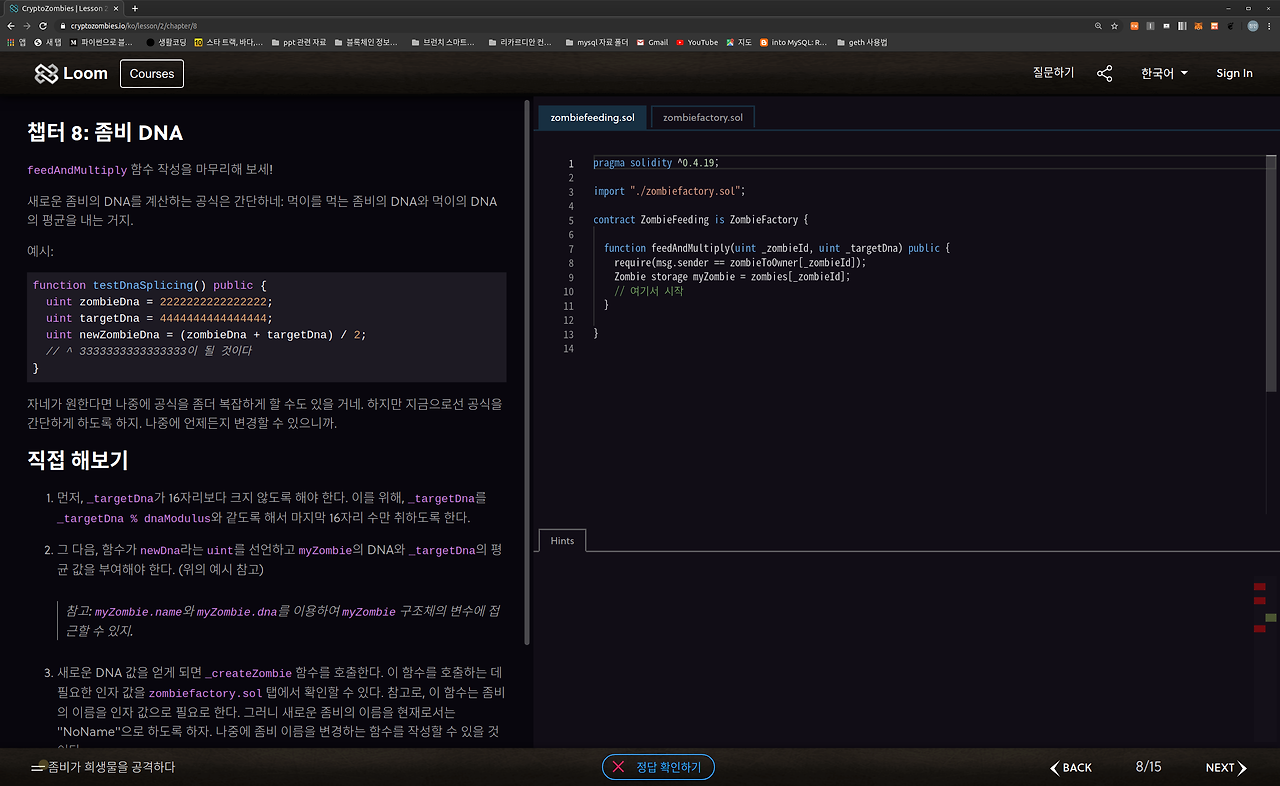Reload the CryptoZombies page

(x=43, y=25)
